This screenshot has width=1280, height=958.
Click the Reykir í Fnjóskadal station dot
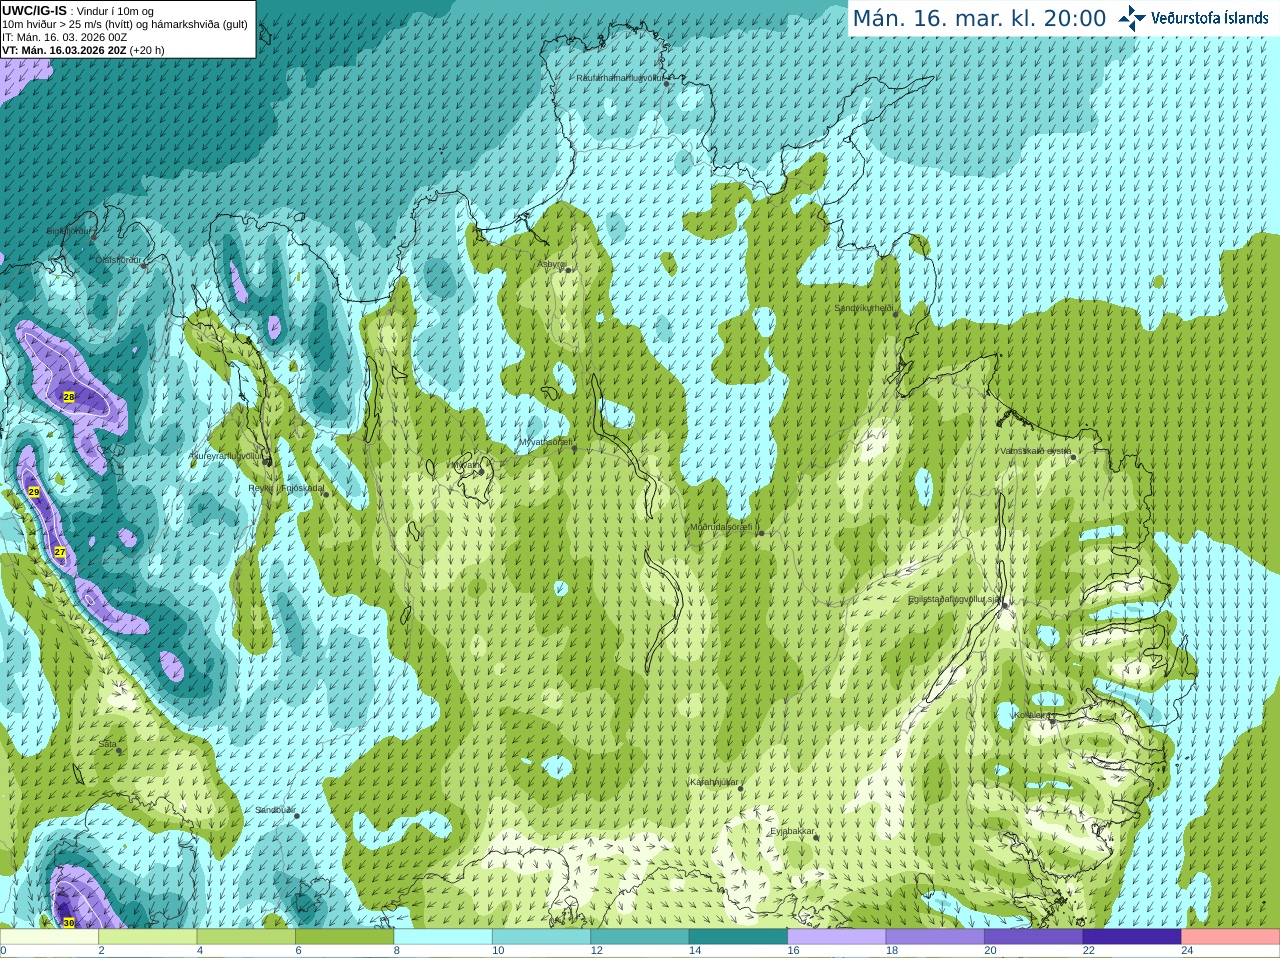coord(326,494)
